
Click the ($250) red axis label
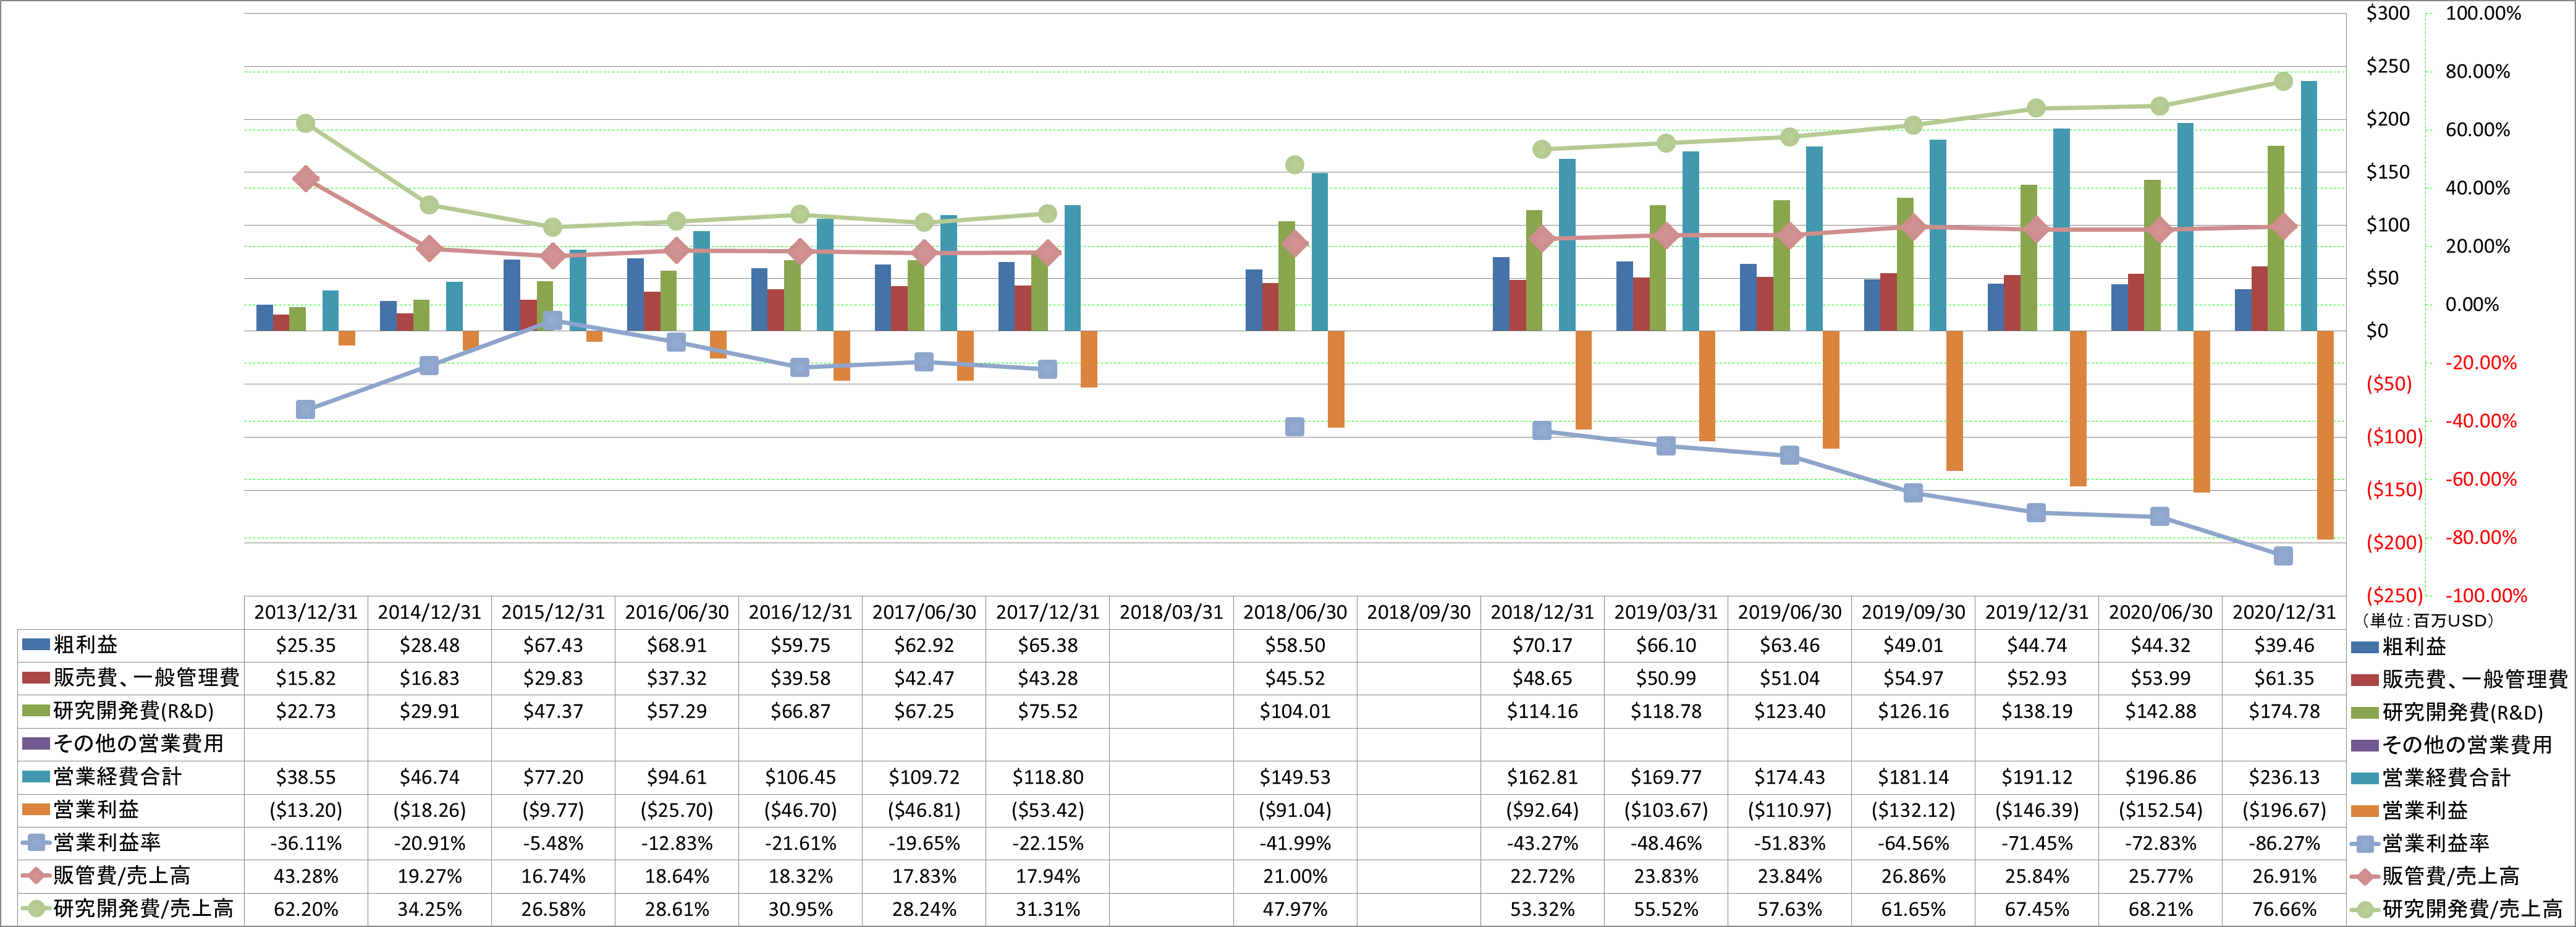click(x=2394, y=595)
